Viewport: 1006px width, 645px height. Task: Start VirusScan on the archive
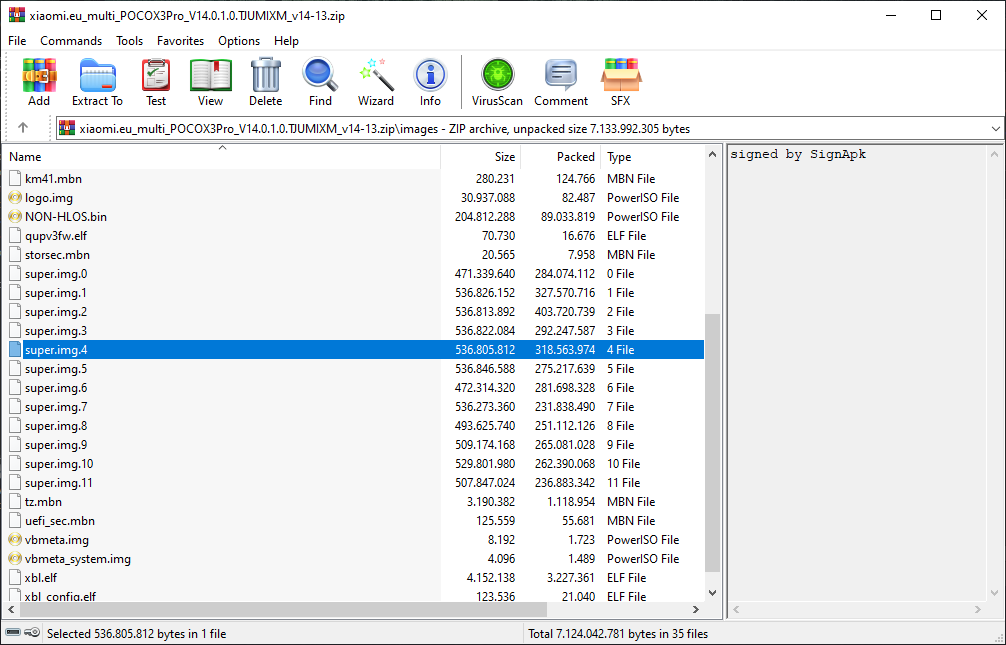click(x=497, y=82)
